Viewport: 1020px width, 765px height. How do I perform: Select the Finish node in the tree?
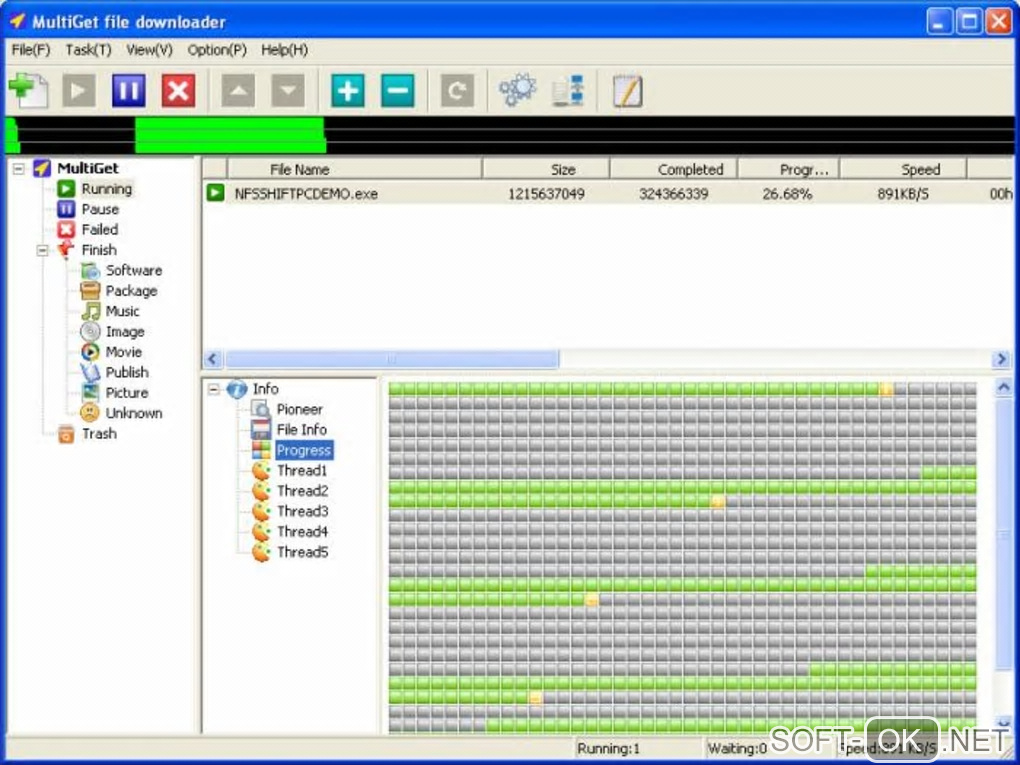[x=99, y=250]
